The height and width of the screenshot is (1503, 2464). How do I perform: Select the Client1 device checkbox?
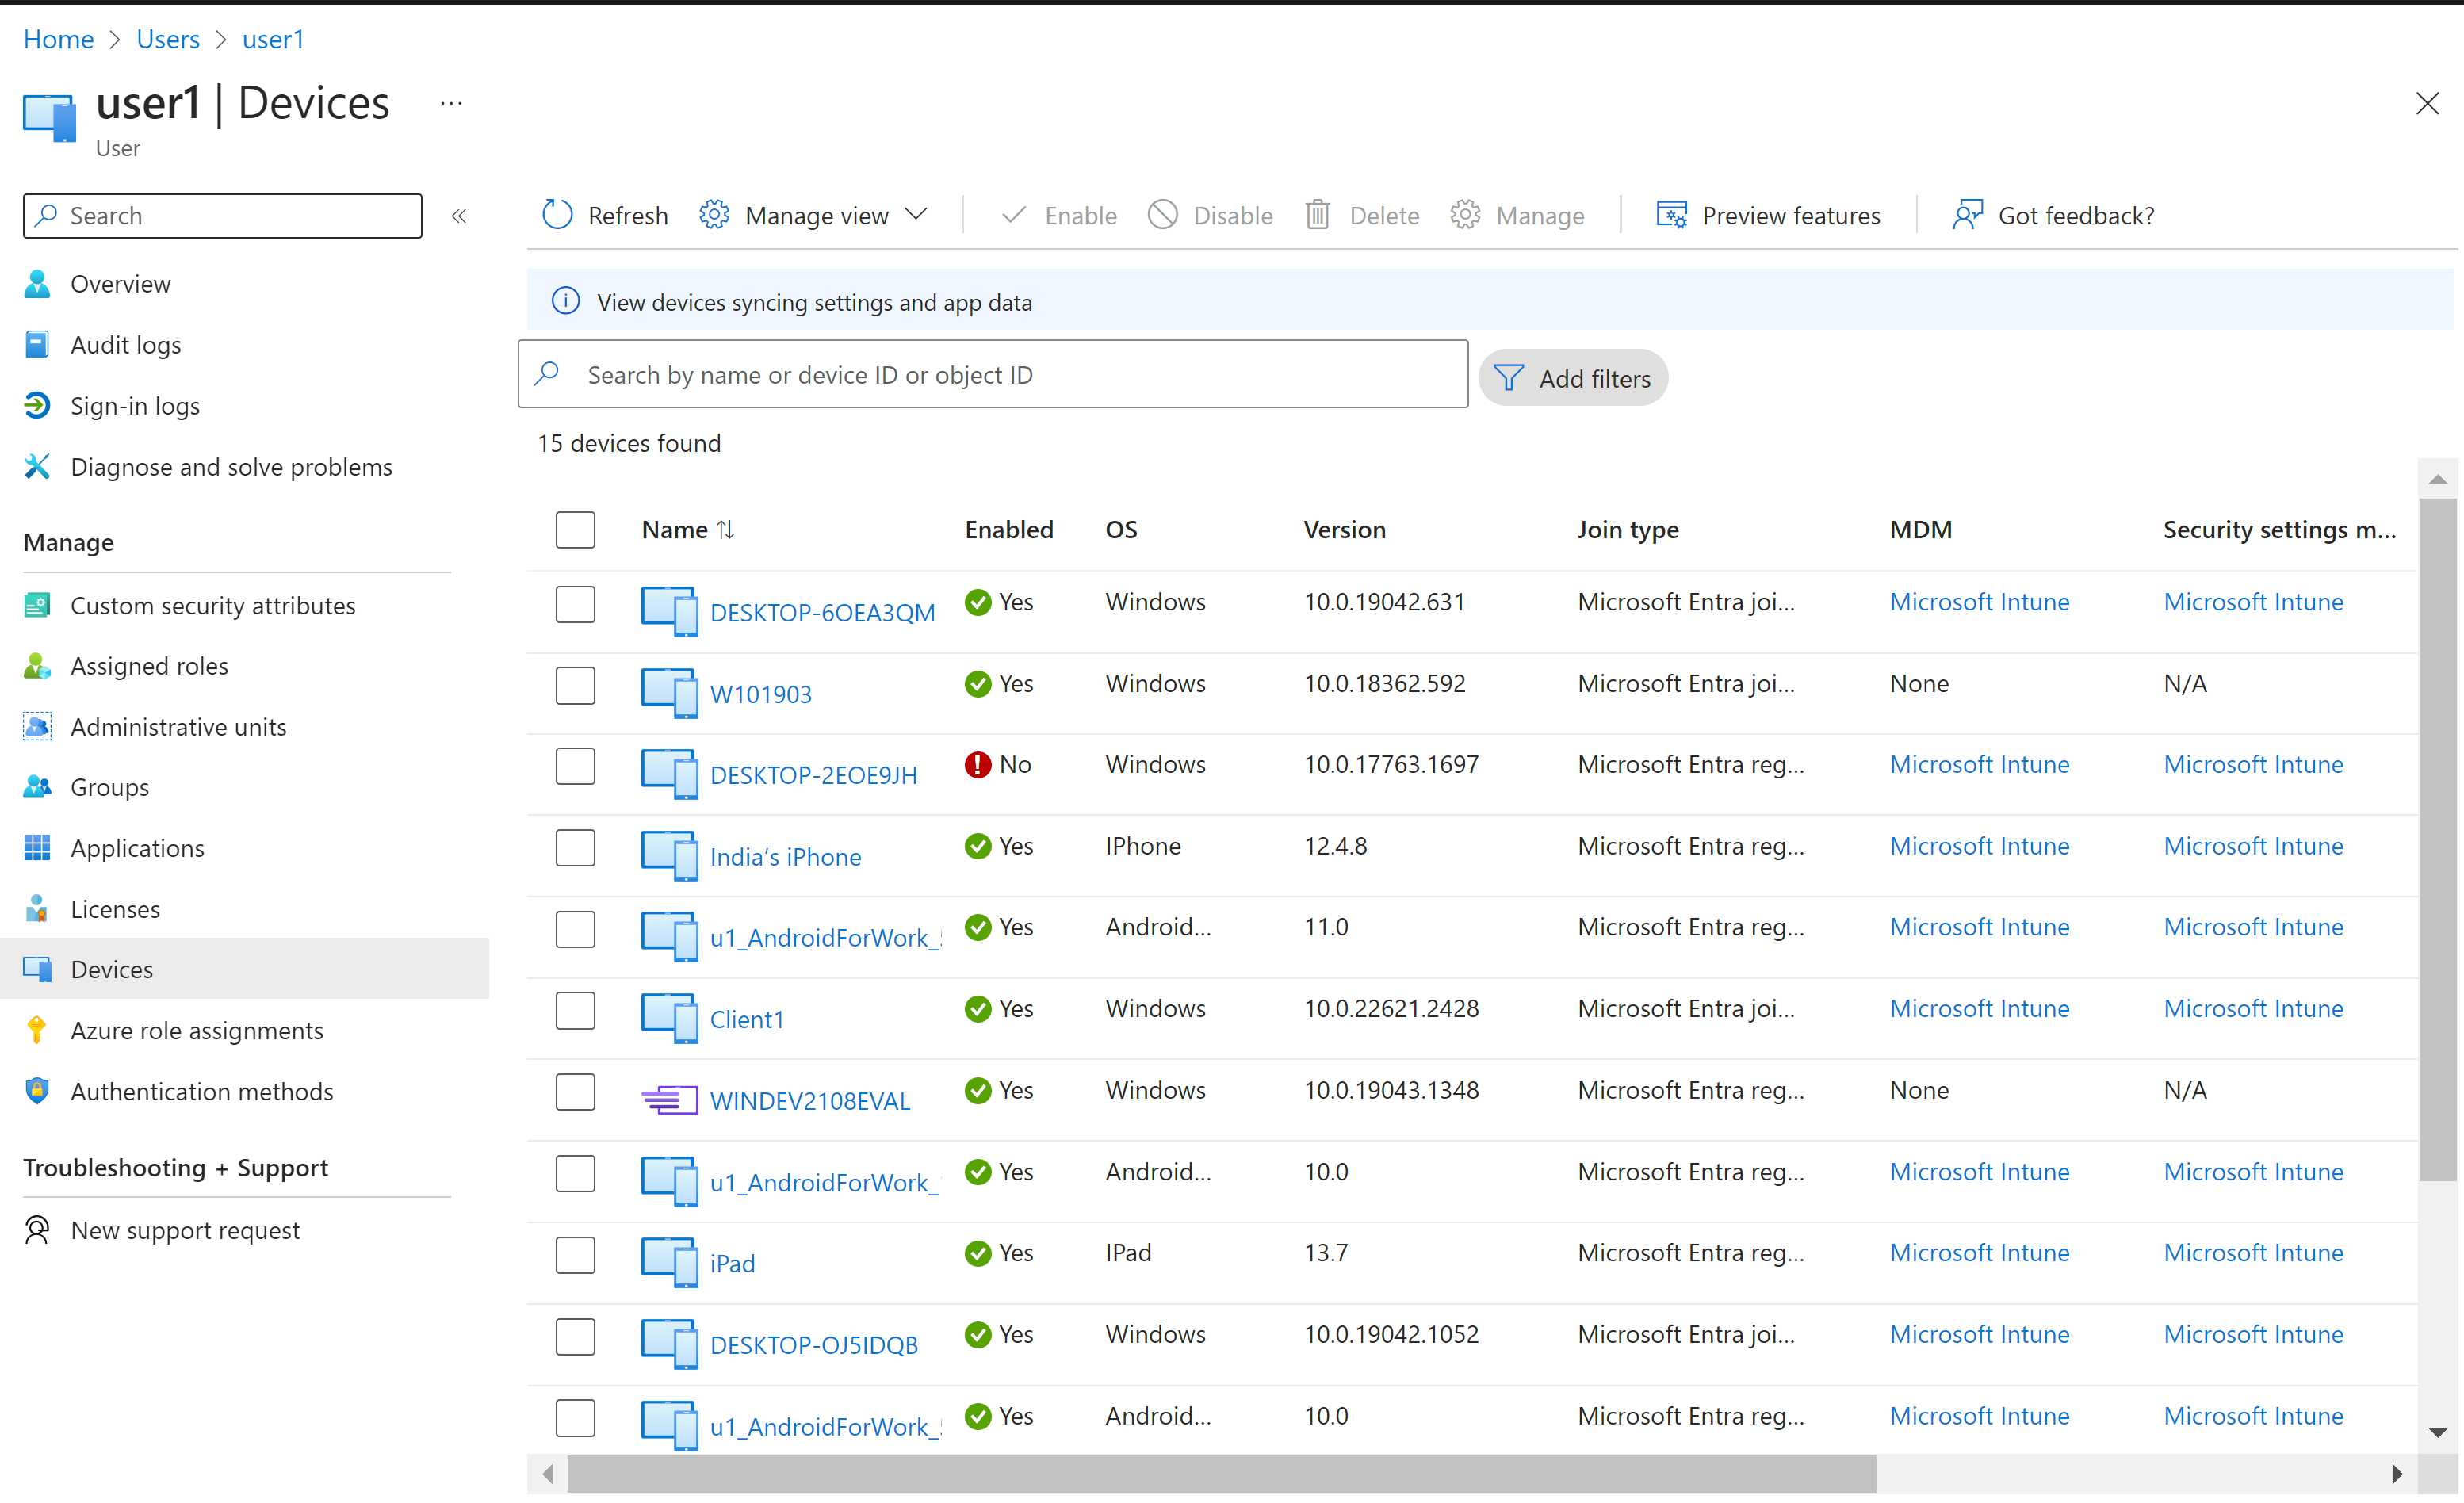coord(575,1011)
